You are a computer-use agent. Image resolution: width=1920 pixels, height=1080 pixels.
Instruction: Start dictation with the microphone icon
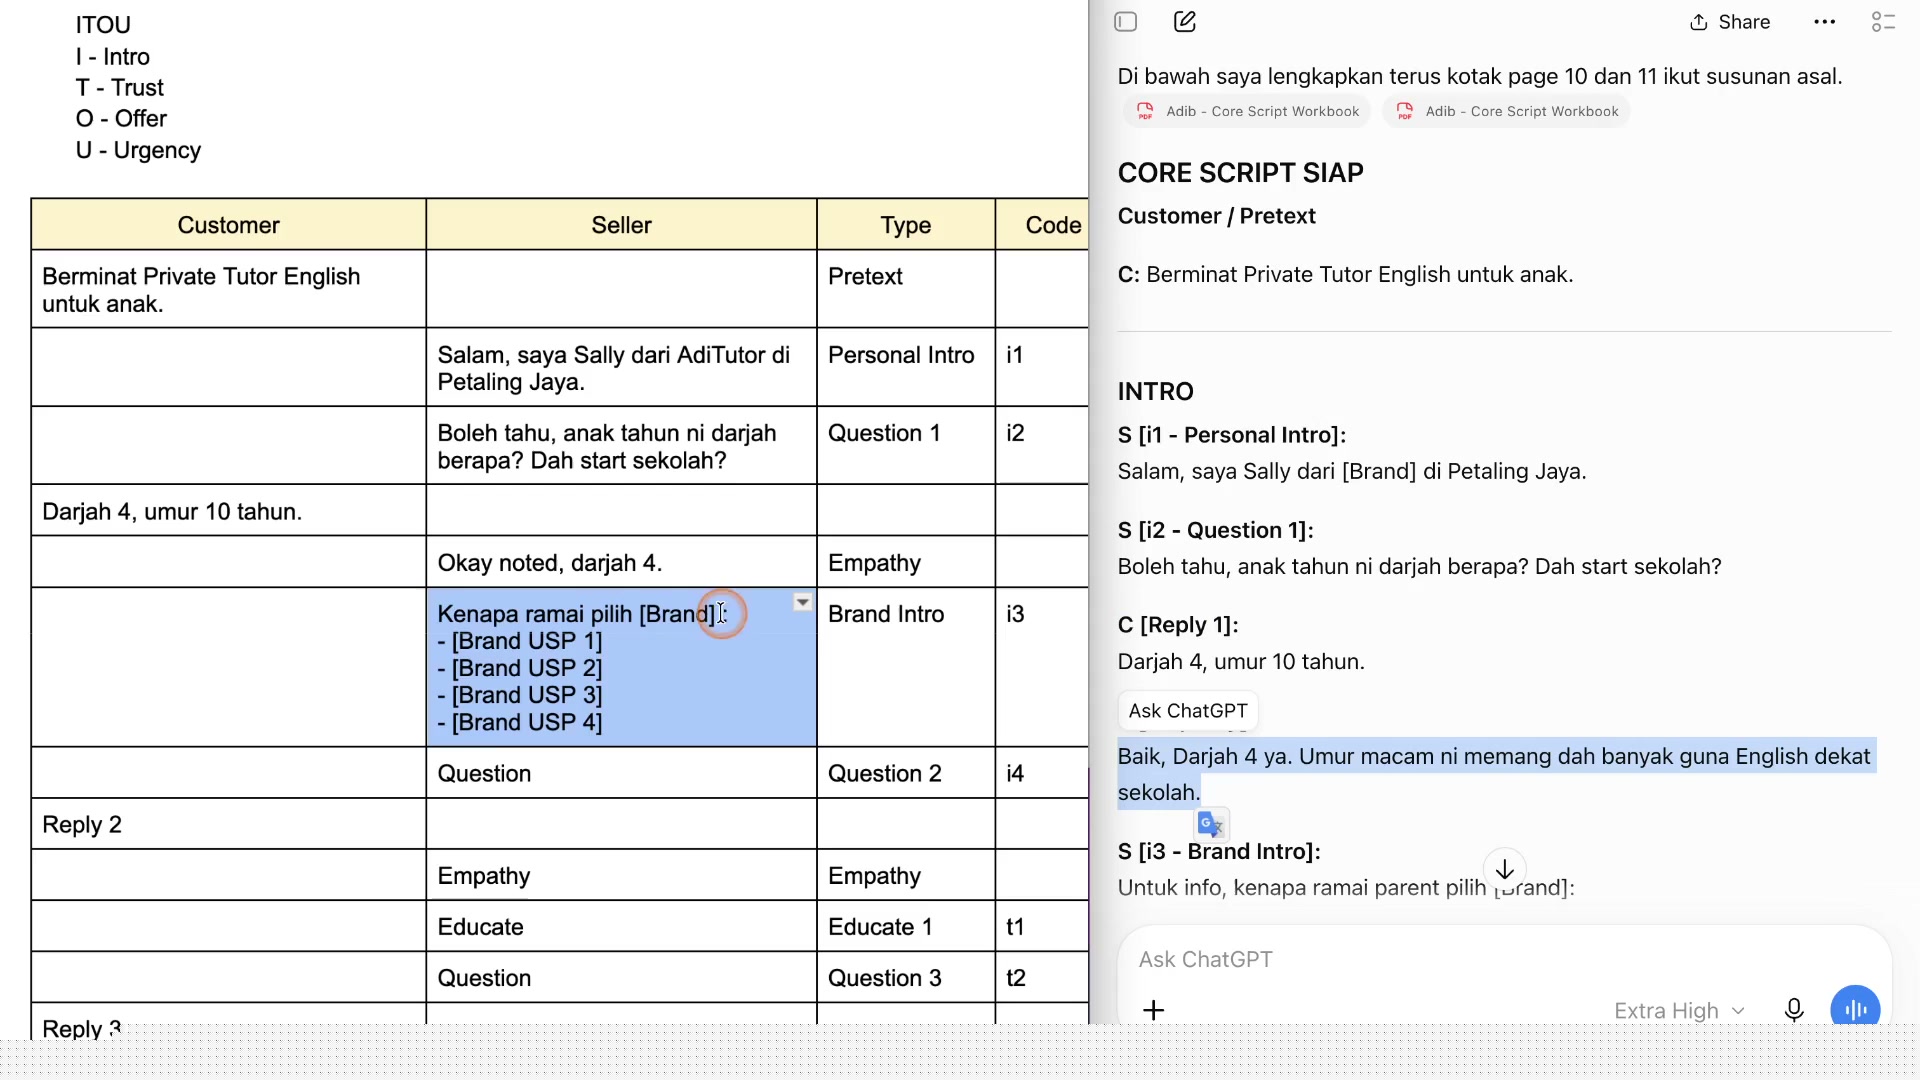point(1794,1010)
